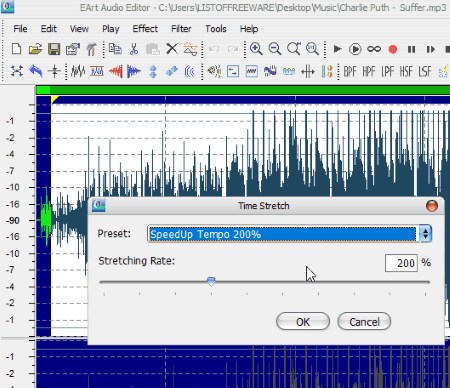
Task: Apply the LPF low pass filter
Action: click(x=387, y=71)
